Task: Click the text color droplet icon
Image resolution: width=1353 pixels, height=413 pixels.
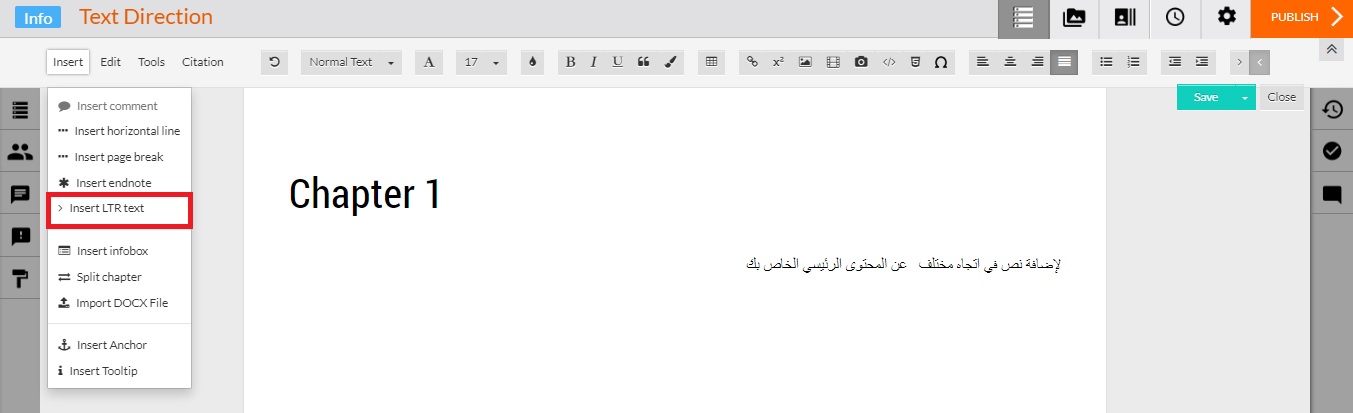Action: coord(532,62)
